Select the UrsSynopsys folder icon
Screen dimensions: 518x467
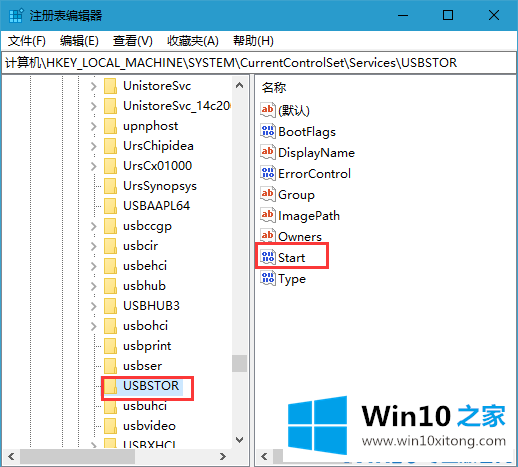click(110, 186)
